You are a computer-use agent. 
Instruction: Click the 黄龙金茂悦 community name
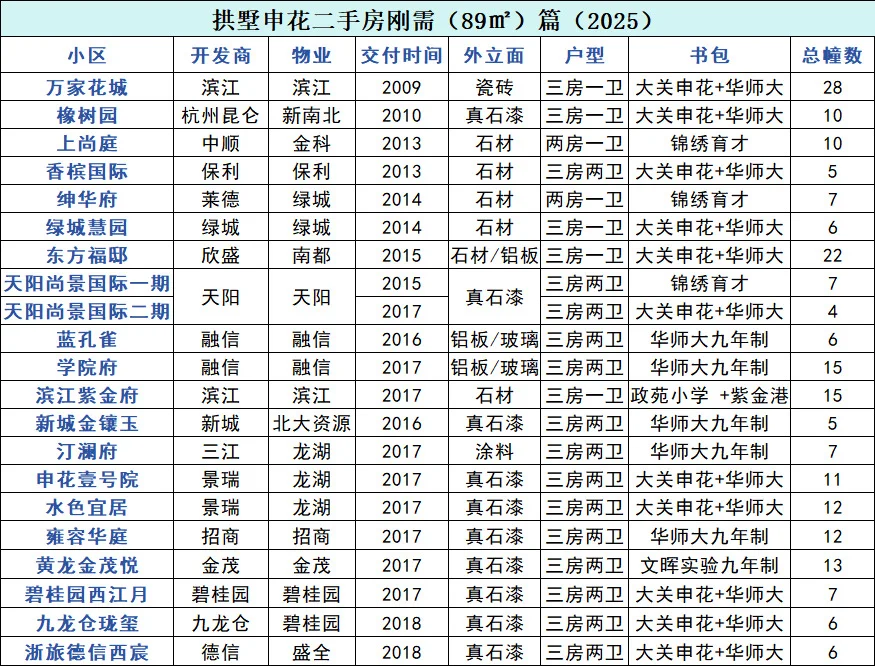(x=87, y=565)
